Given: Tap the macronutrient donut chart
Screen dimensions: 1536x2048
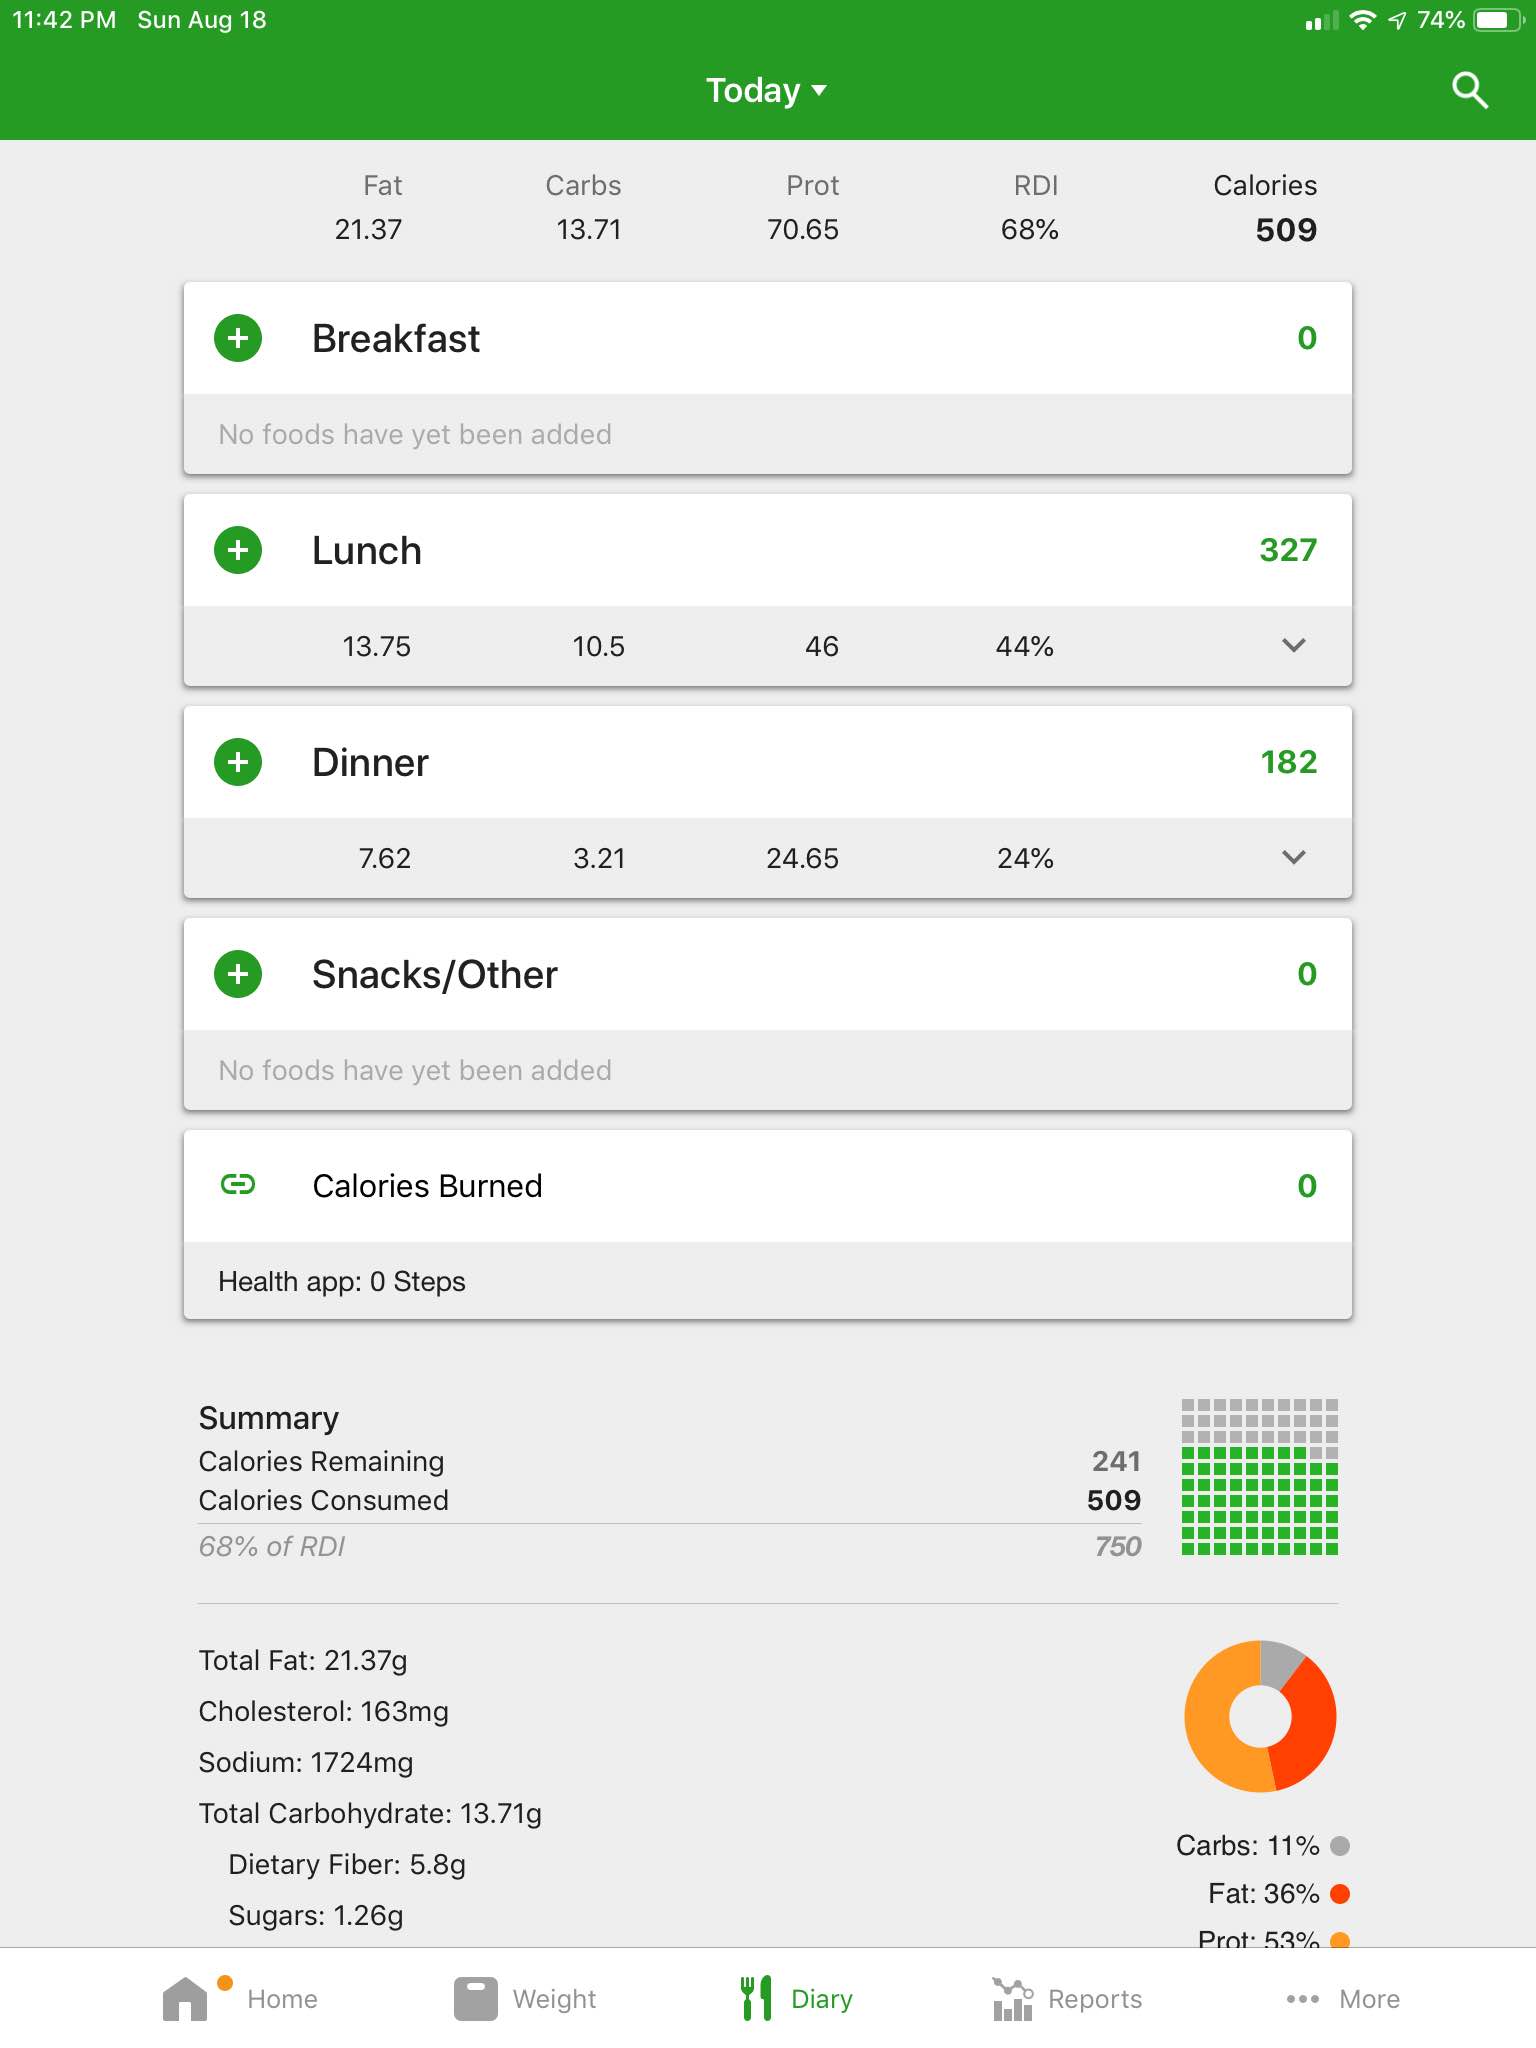Looking at the screenshot, I should coord(1260,1716).
